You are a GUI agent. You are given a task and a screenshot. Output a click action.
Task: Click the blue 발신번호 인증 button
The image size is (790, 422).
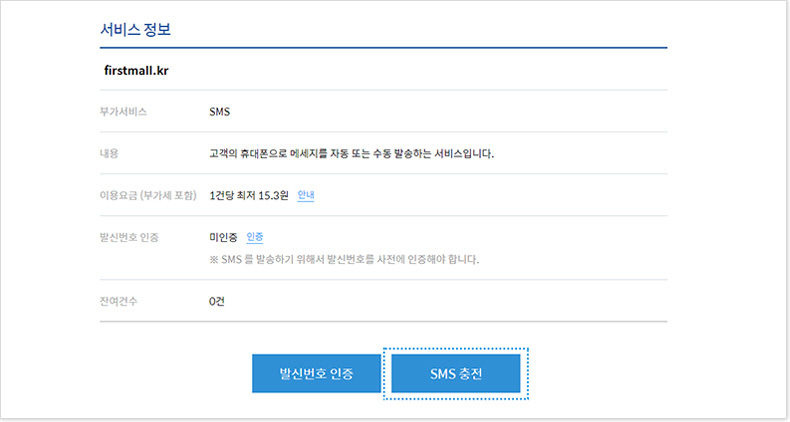click(316, 373)
